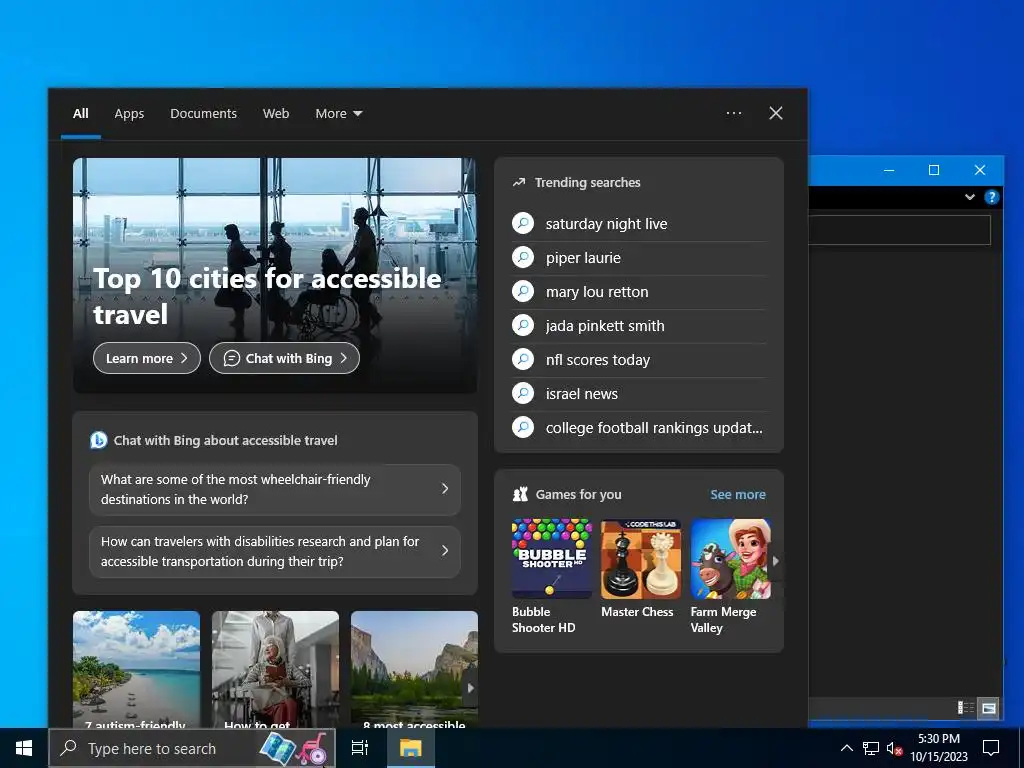Image resolution: width=1024 pixels, height=768 pixels.
Task: Open the Windows Start button
Action: pos(24,748)
